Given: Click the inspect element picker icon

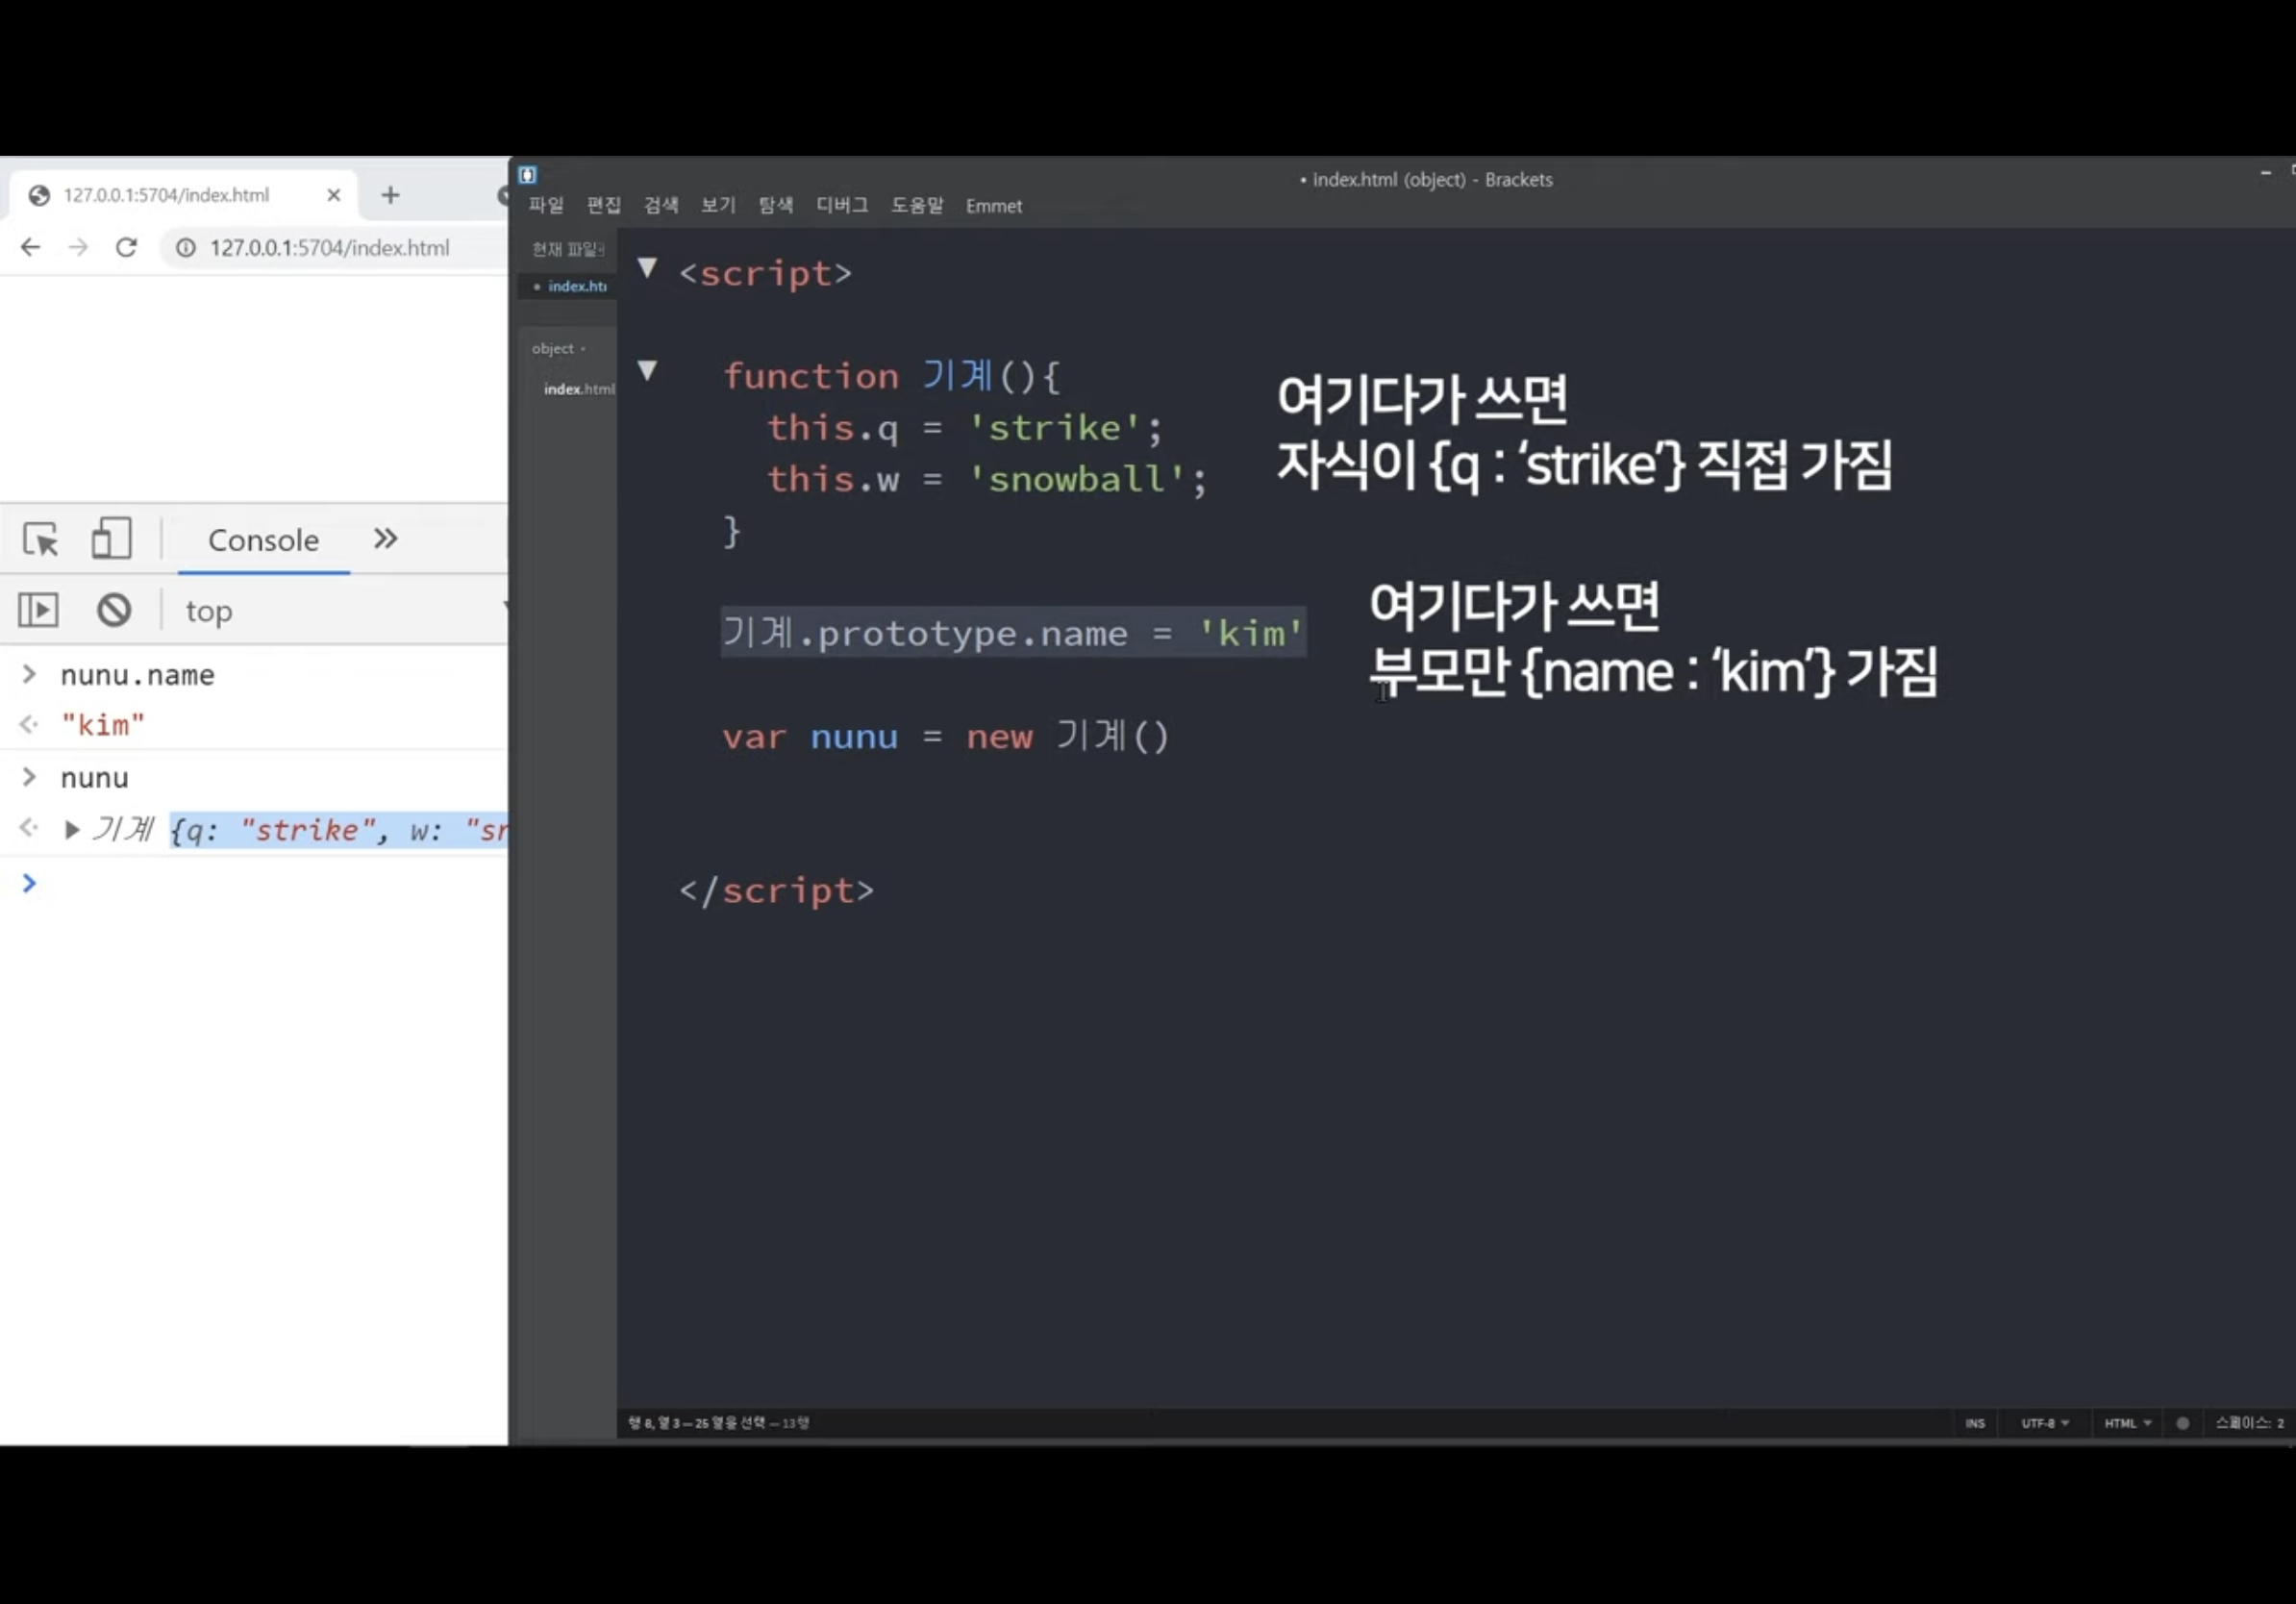Looking at the screenshot, I should (x=41, y=539).
